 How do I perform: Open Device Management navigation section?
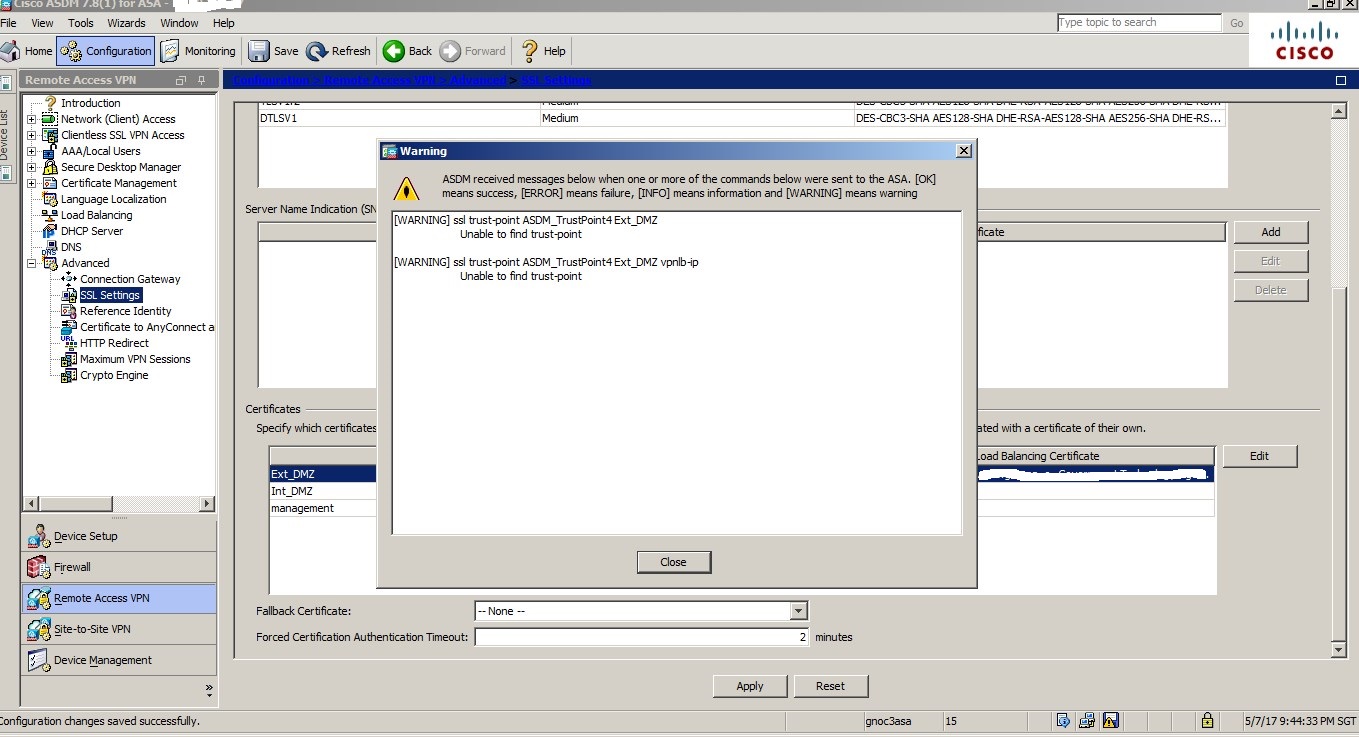pyautogui.click(x=118, y=660)
